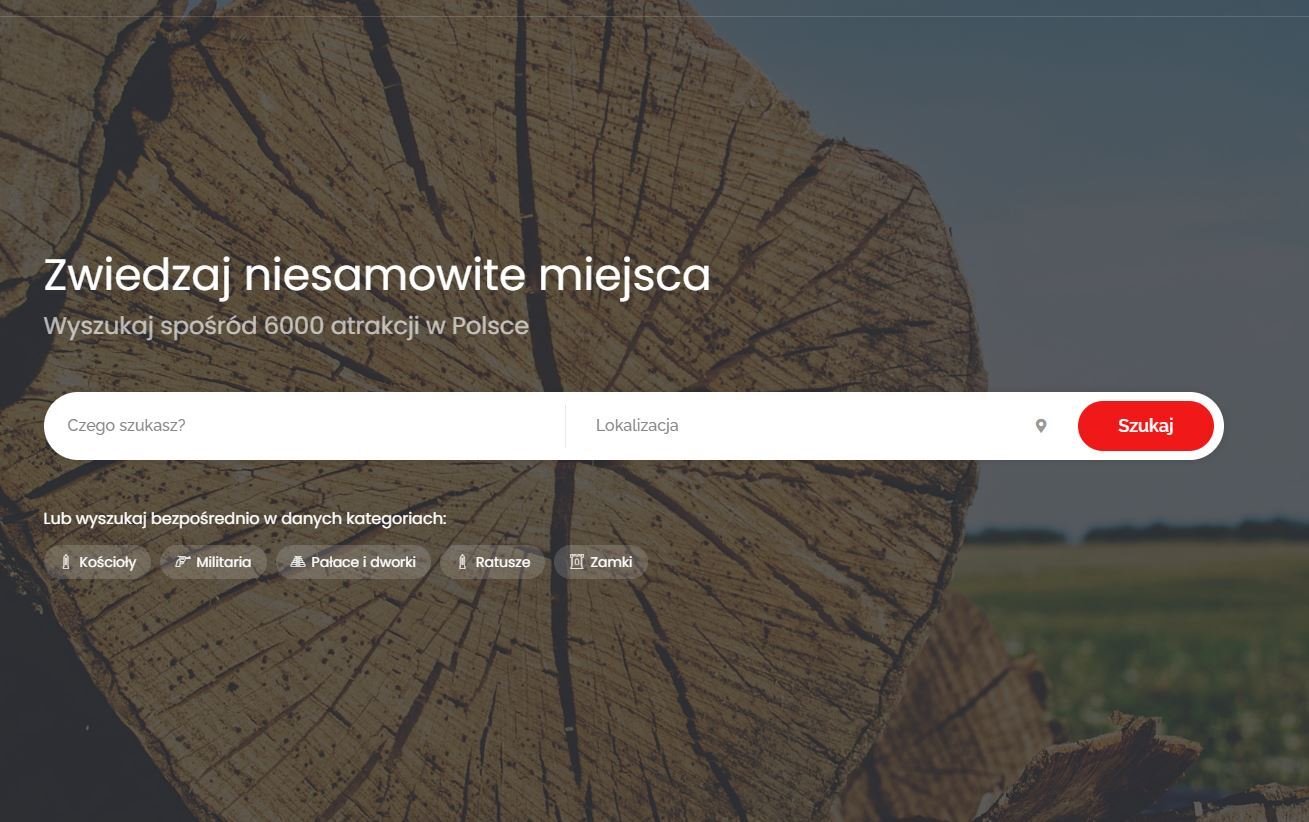Select the Kościoły category label
This screenshot has width=1309, height=822.
pos(107,562)
